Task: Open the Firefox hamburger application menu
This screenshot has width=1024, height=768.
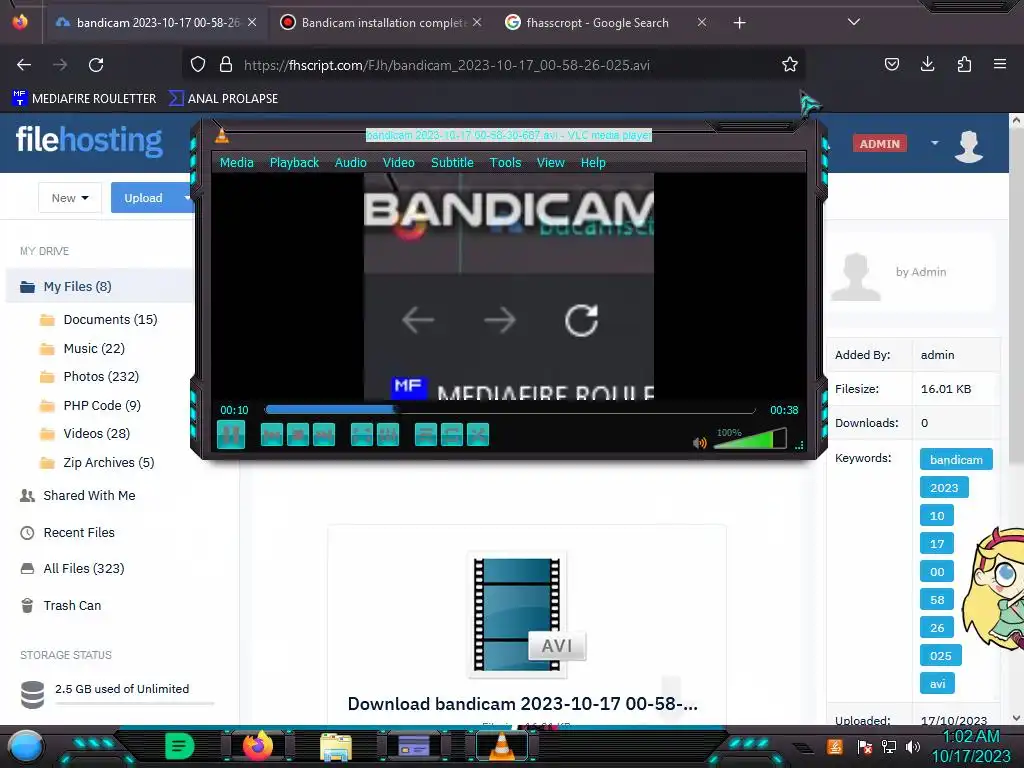Action: (999, 64)
